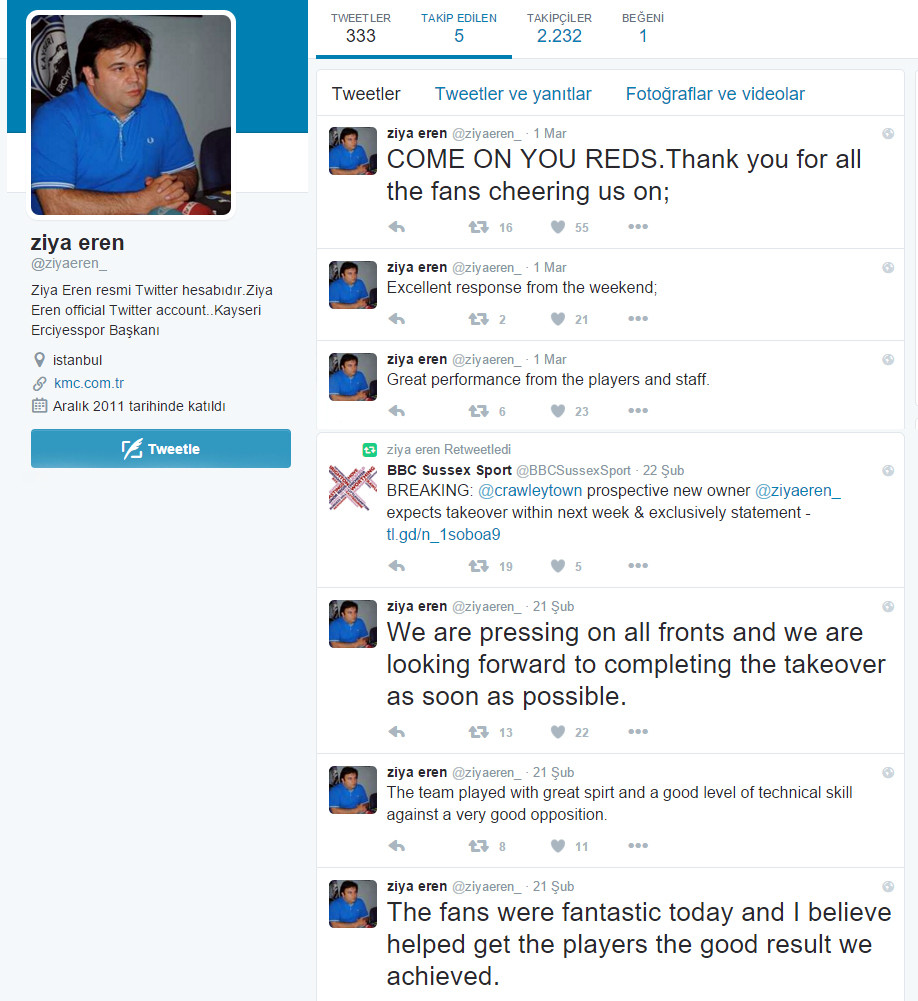The image size is (918, 1001).
Task: Click BBC Sussex Sport avatar image
Action: pos(352,488)
